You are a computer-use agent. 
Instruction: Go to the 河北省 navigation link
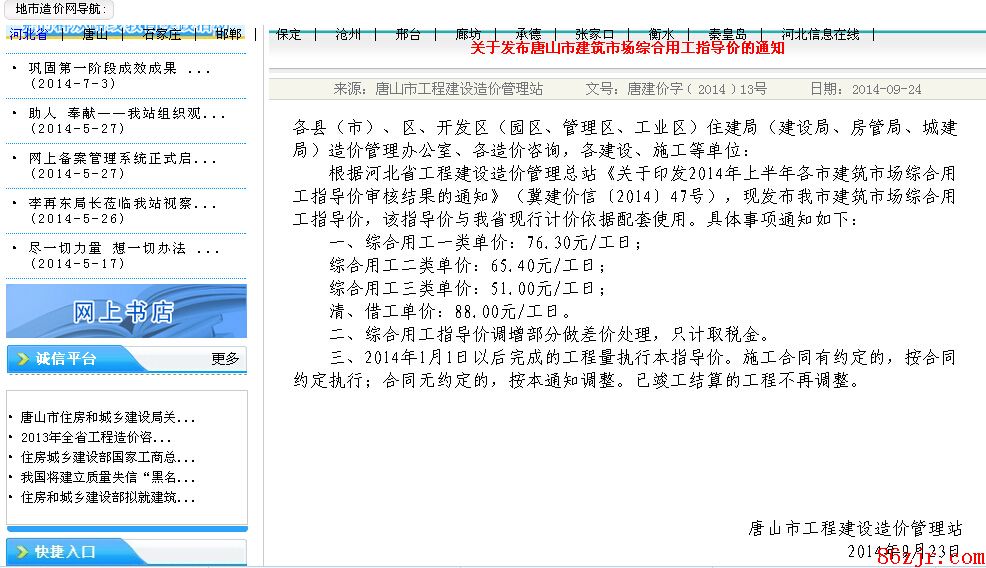(x=28, y=34)
